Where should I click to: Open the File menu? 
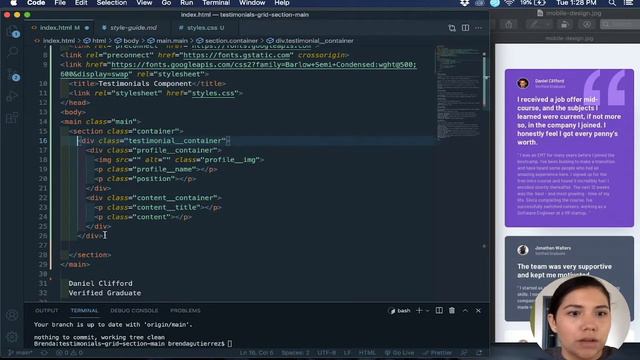60,3
